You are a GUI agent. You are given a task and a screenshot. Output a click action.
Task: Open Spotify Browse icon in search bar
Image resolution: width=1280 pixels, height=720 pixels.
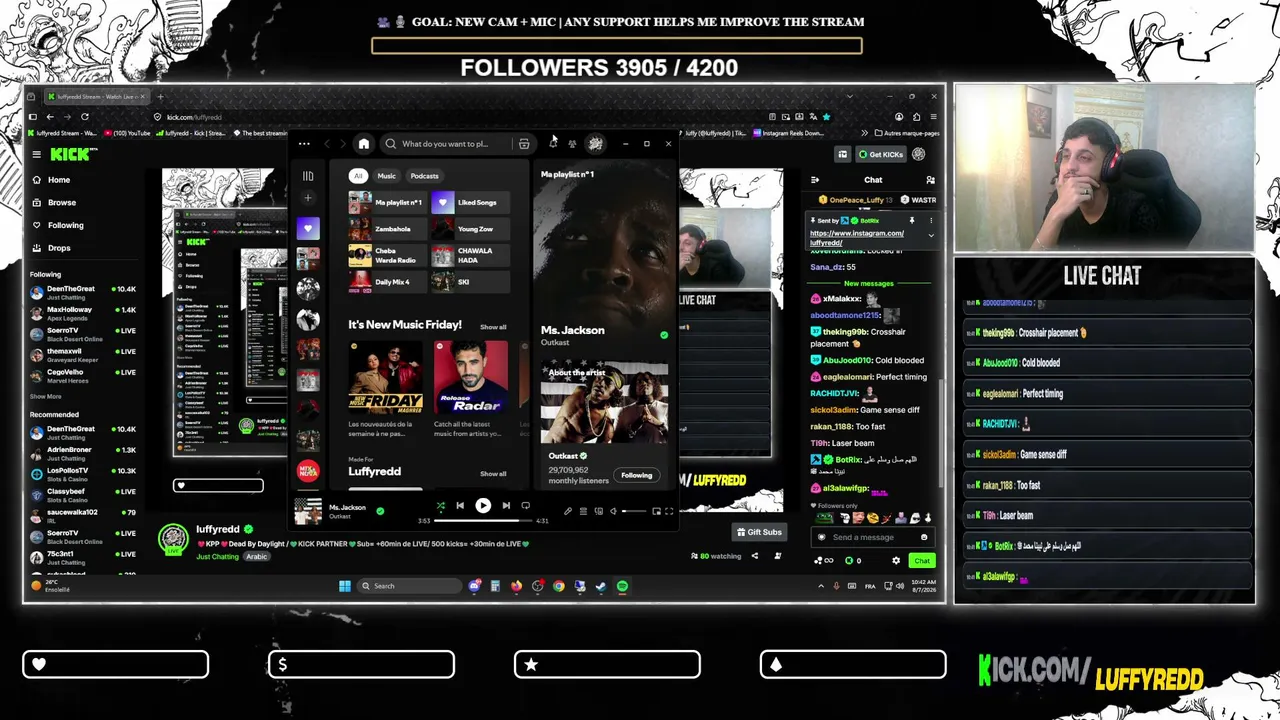524,144
